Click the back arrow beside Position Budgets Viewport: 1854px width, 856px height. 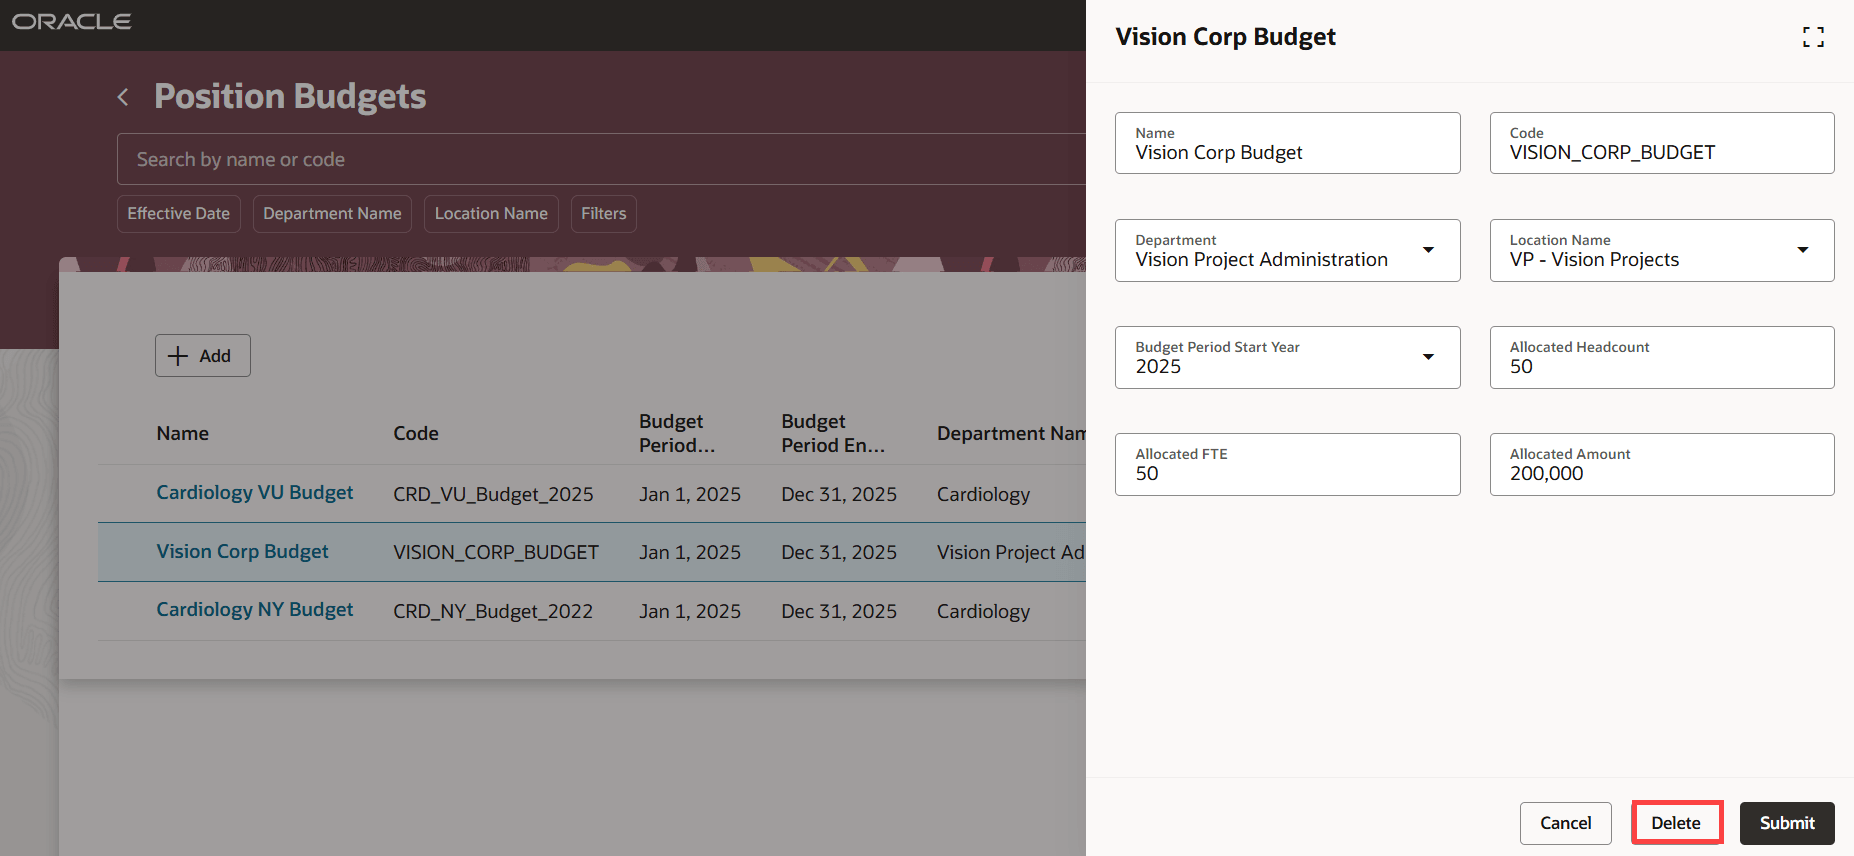pyautogui.click(x=123, y=97)
